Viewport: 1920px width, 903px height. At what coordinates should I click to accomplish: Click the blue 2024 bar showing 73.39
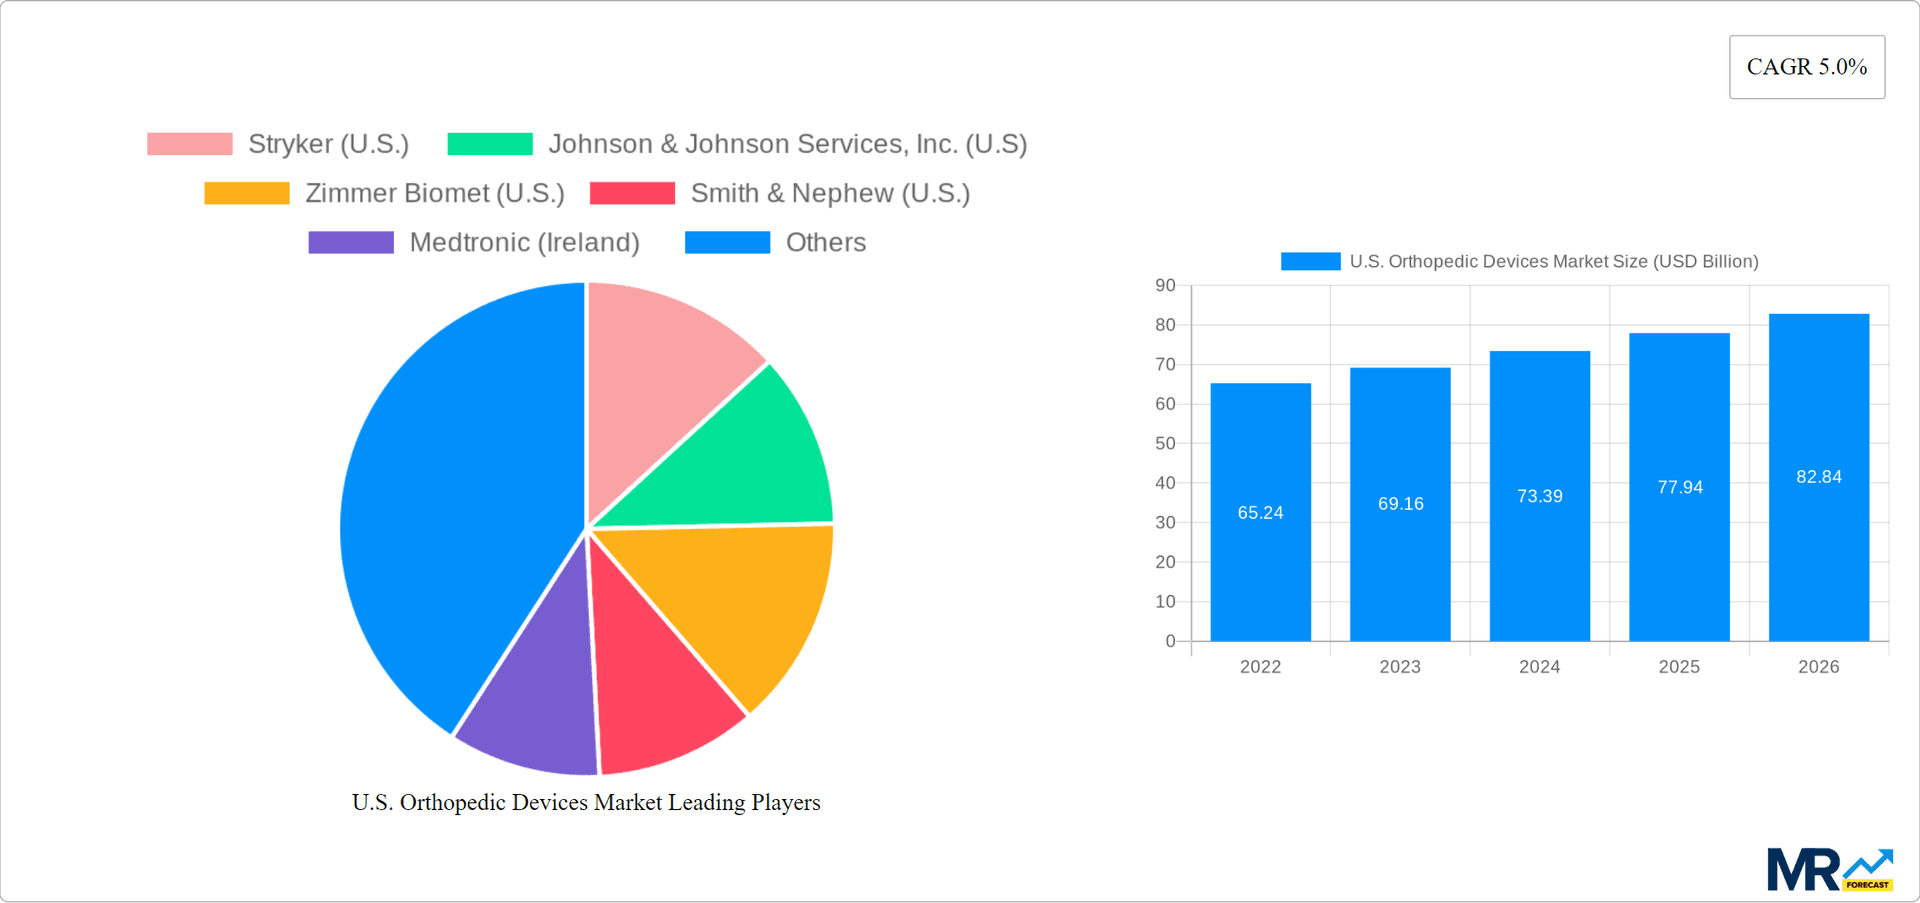tap(1539, 495)
